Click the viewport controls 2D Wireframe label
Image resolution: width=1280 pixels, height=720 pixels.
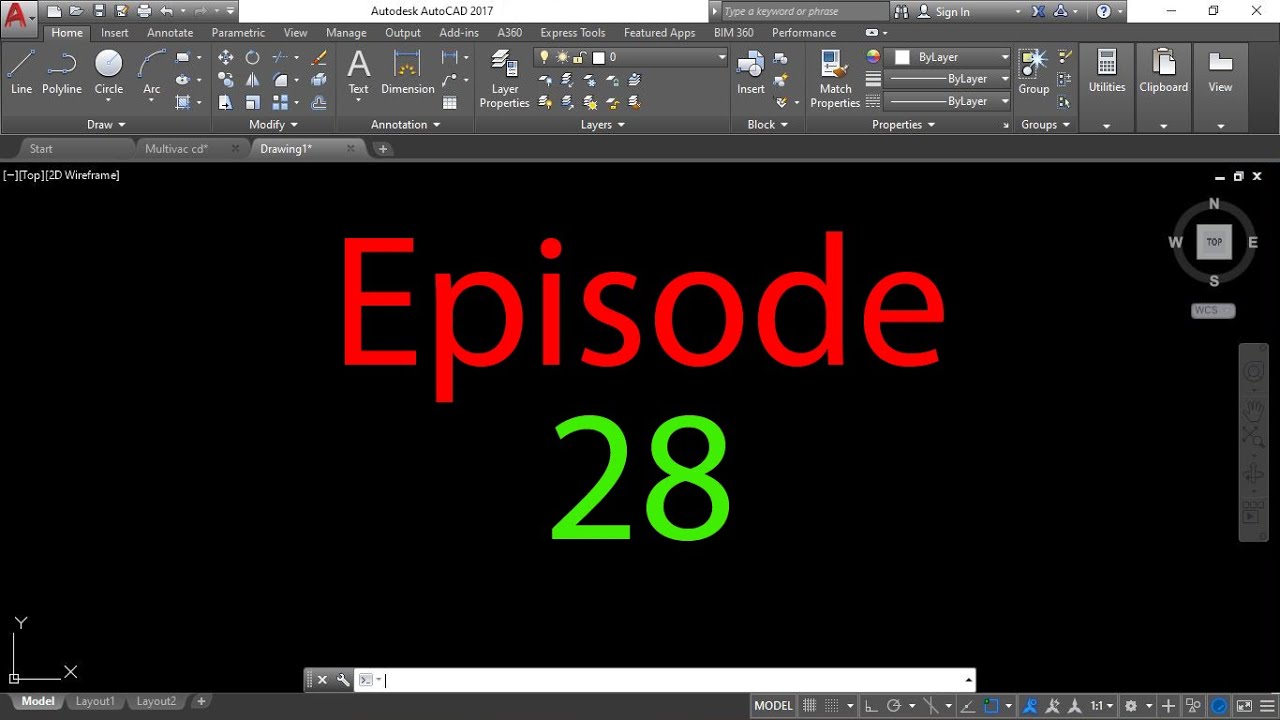83,175
